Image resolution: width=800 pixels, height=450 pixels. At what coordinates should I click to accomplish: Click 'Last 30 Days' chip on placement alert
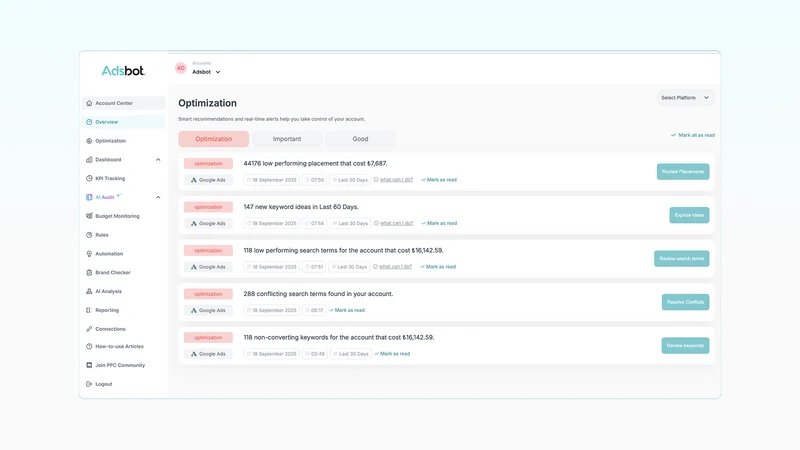[x=350, y=180]
